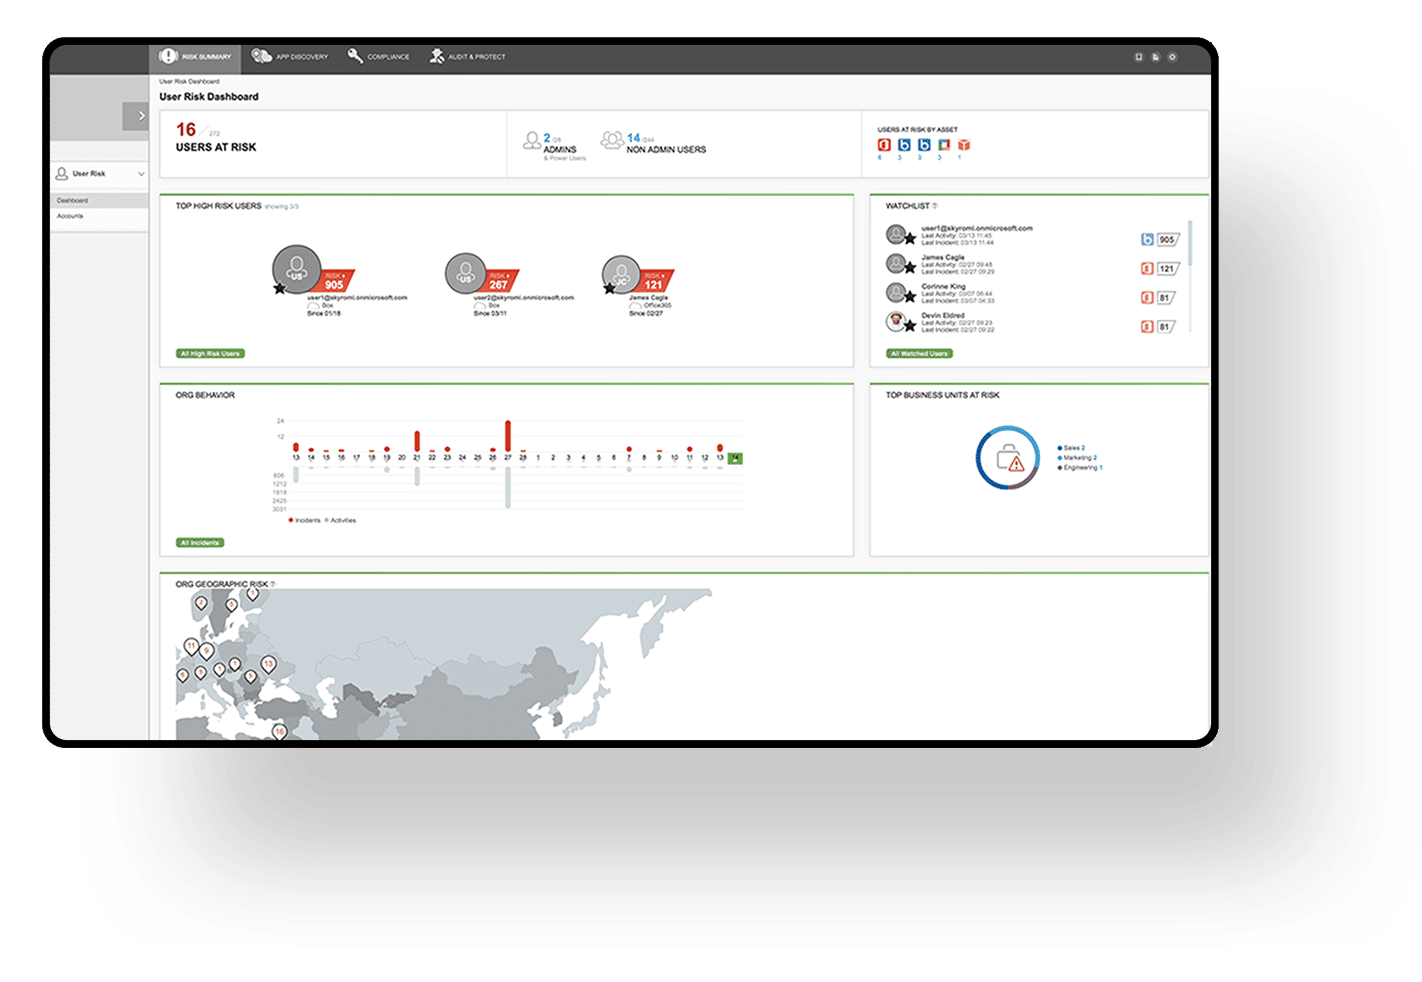Image resolution: width=1422 pixels, height=982 pixels.
Task: Toggle the star on Corinne King
Action: pyautogui.click(x=910, y=297)
